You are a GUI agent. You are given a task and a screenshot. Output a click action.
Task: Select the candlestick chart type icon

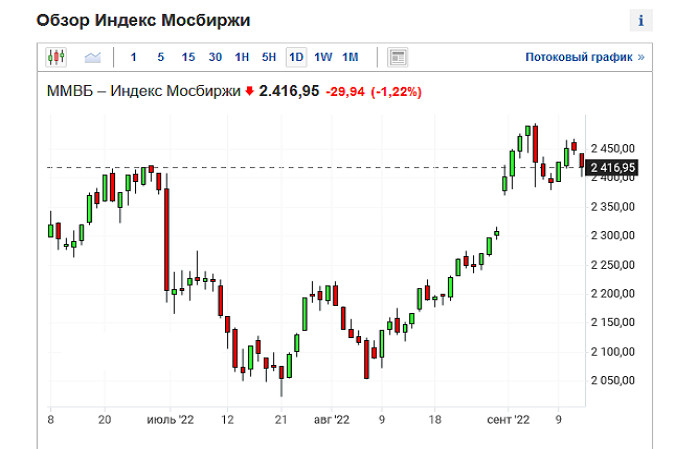point(56,57)
